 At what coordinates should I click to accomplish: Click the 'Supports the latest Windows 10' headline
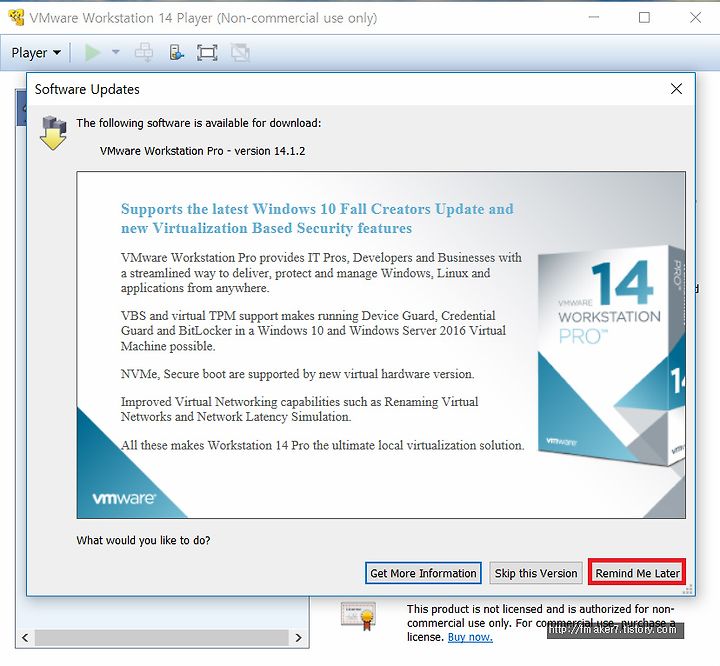click(x=317, y=219)
